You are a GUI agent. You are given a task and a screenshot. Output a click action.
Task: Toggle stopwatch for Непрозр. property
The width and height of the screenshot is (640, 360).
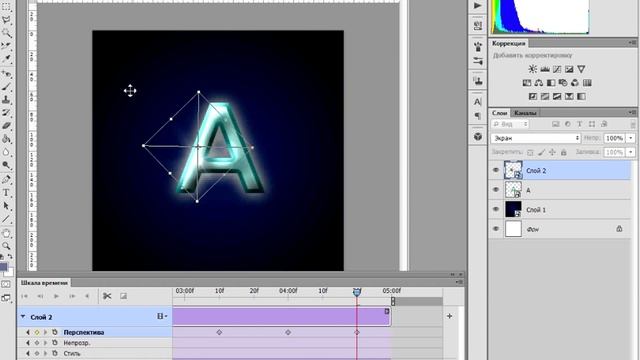(x=55, y=343)
